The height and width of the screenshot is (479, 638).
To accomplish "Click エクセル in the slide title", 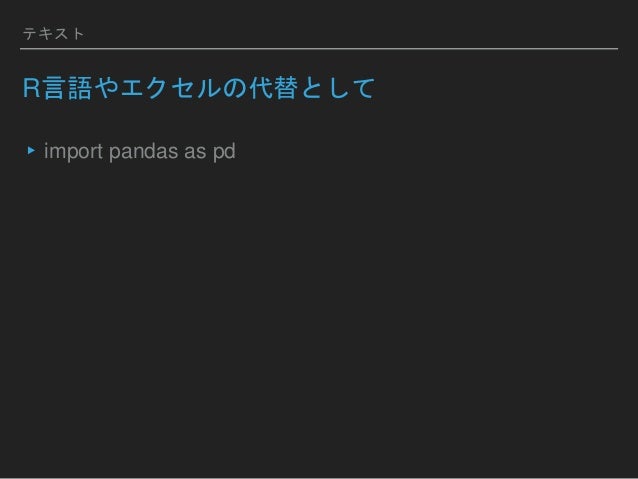I will point(171,88).
